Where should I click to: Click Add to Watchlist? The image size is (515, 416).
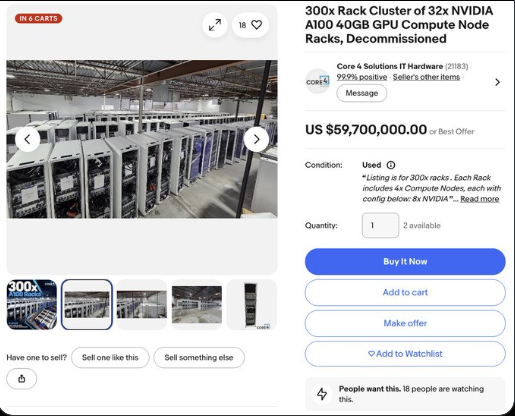[405, 354]
